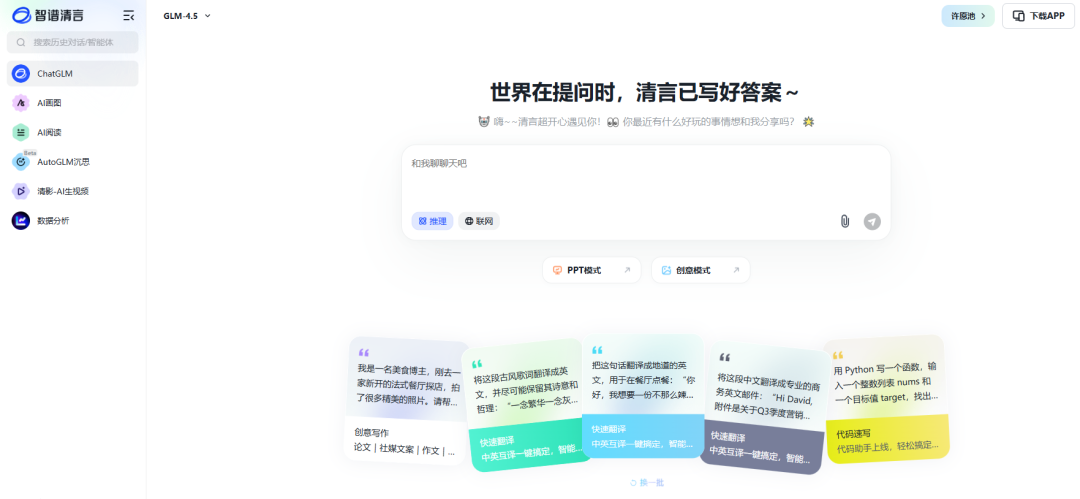Select the Hi David business email card
Viewport: 1080px width, 499px height.
tap(766, 407)
